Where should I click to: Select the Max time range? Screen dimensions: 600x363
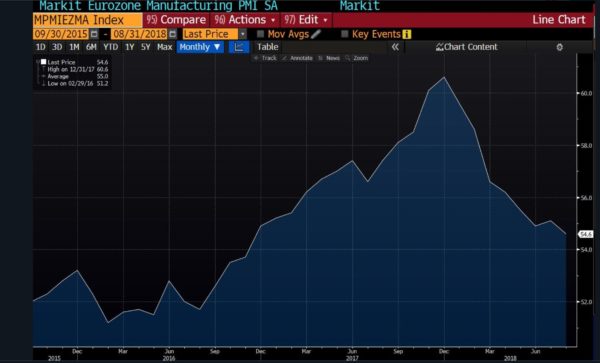tap(165, 47)
